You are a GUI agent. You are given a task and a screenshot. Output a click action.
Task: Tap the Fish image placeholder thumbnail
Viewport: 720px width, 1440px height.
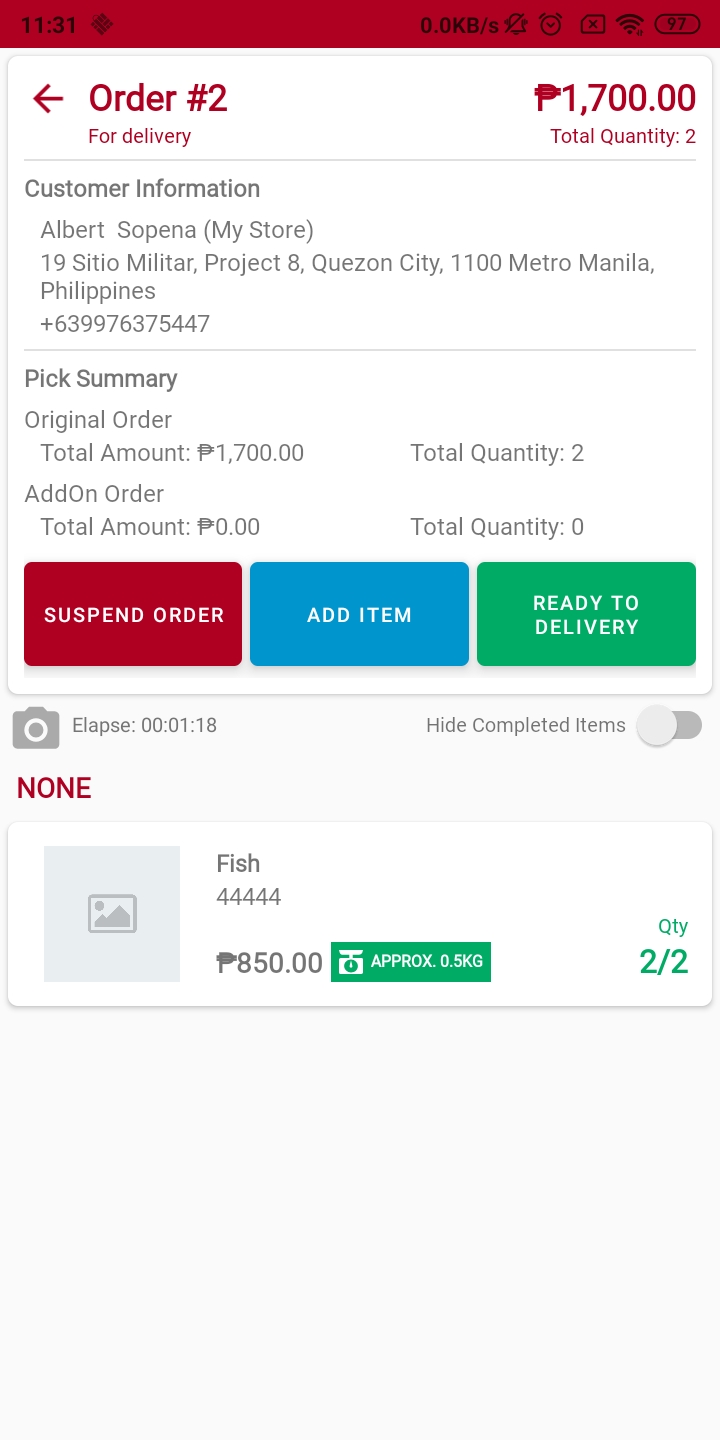click(x=112, y=914)
